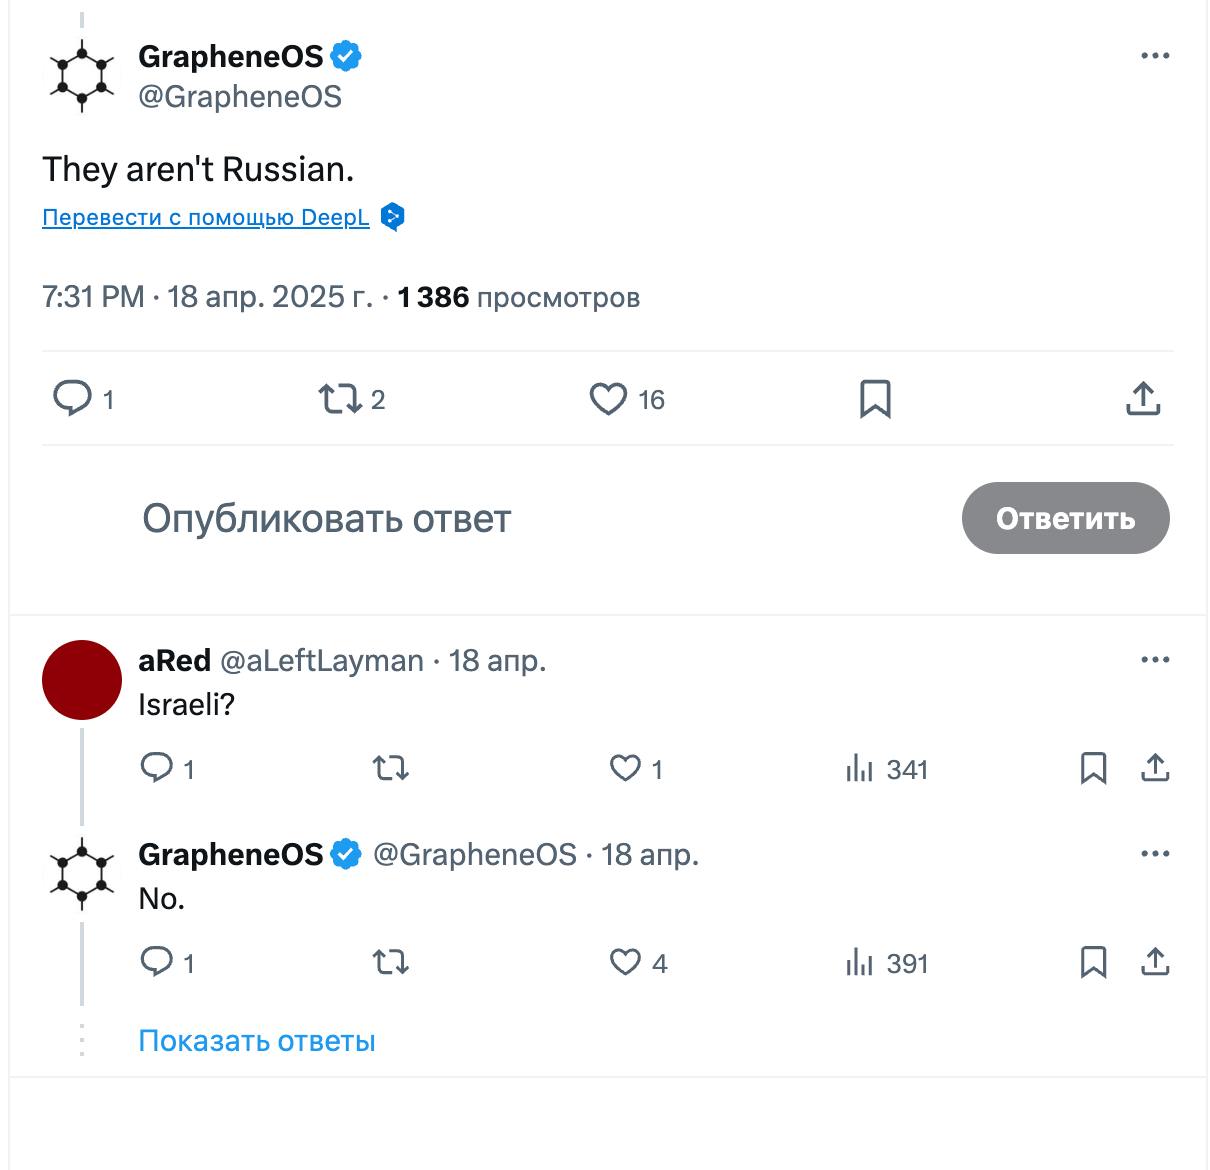The width and height of the screenshot is (1210, 1170).
Task: Repost the main 'They aren't Russian' tweet
Action: click(x=339, y=399)
